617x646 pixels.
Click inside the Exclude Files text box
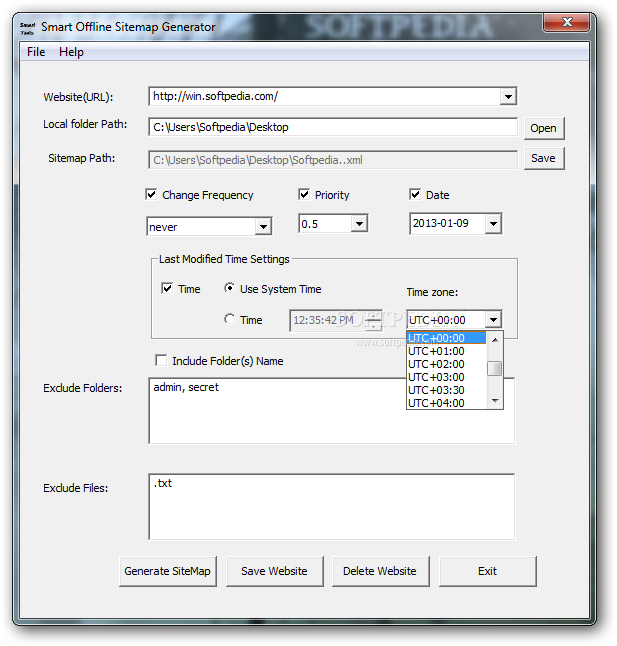tap(332, 507)
